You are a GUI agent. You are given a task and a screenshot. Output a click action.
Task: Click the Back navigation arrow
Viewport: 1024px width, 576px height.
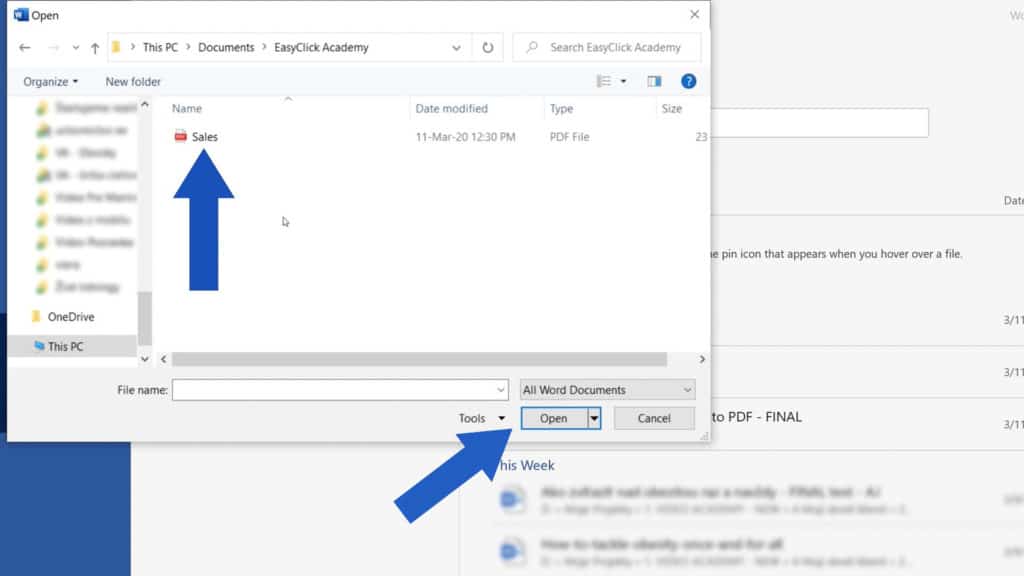tap(24, 47)
